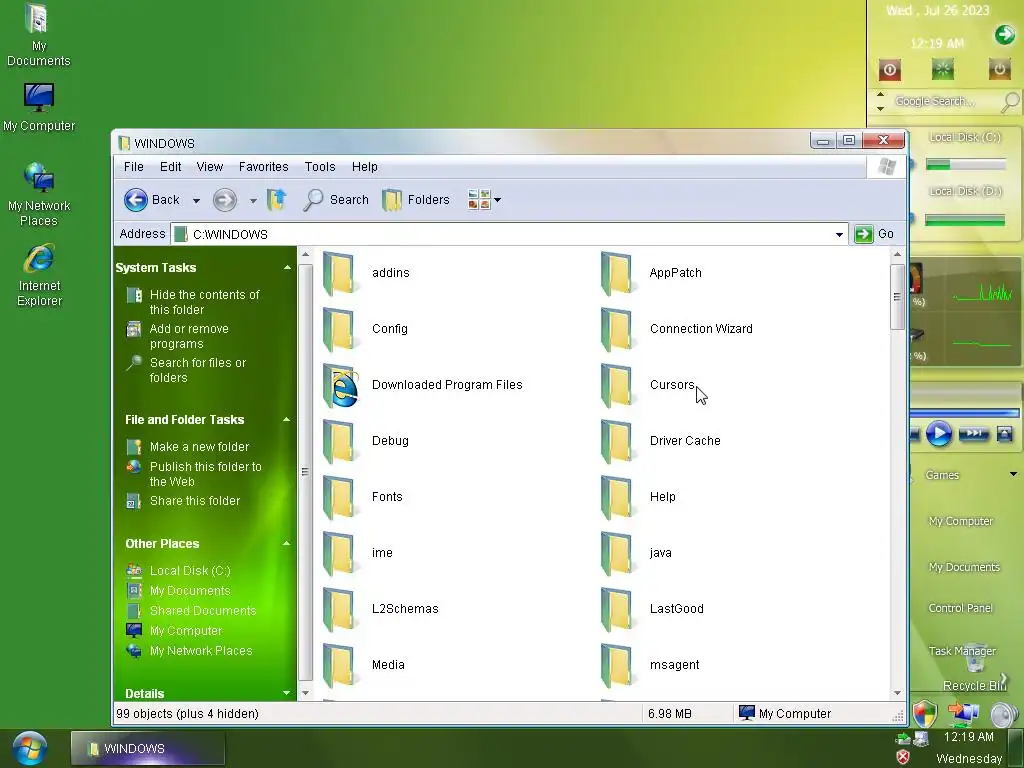1024x768 pixels.
Task: Open My Documents in Other Places
Action: coord(190,591)
